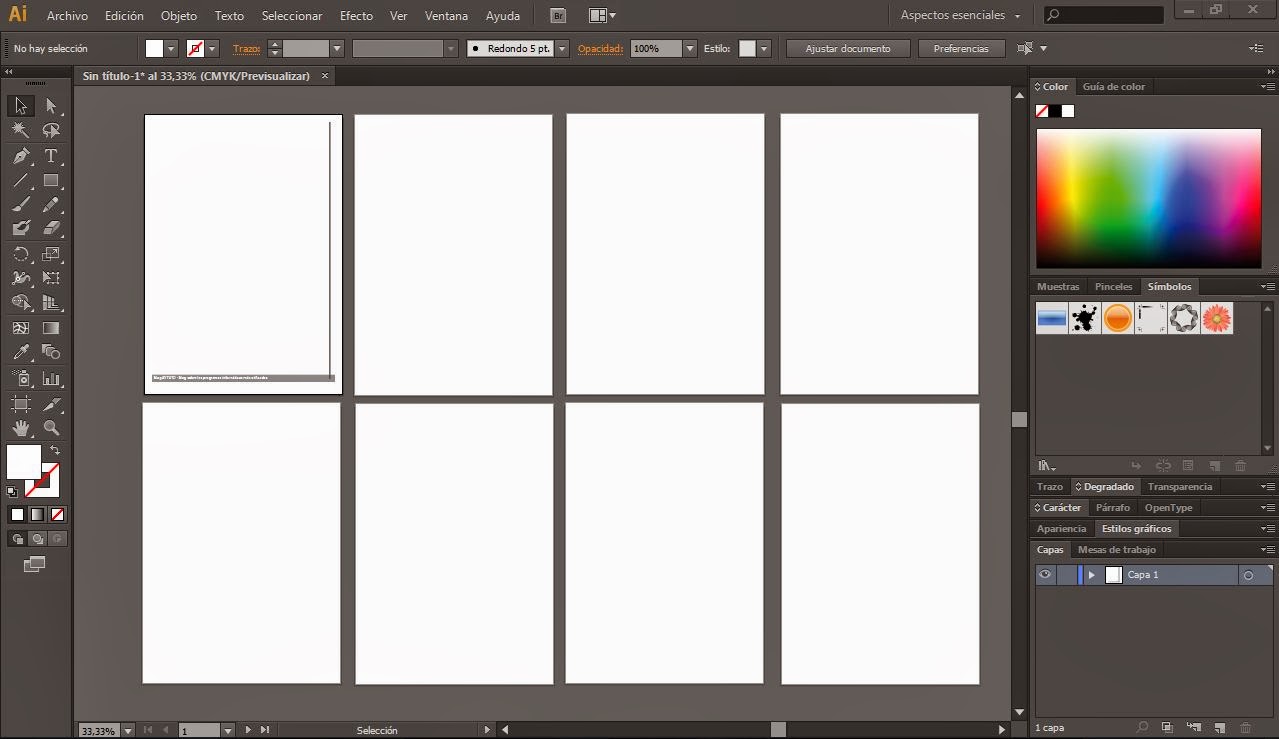Open the zoom level dropdown at bottom left
The width and height of the screenshot is (1279, 739).
(x=127, y=730)
